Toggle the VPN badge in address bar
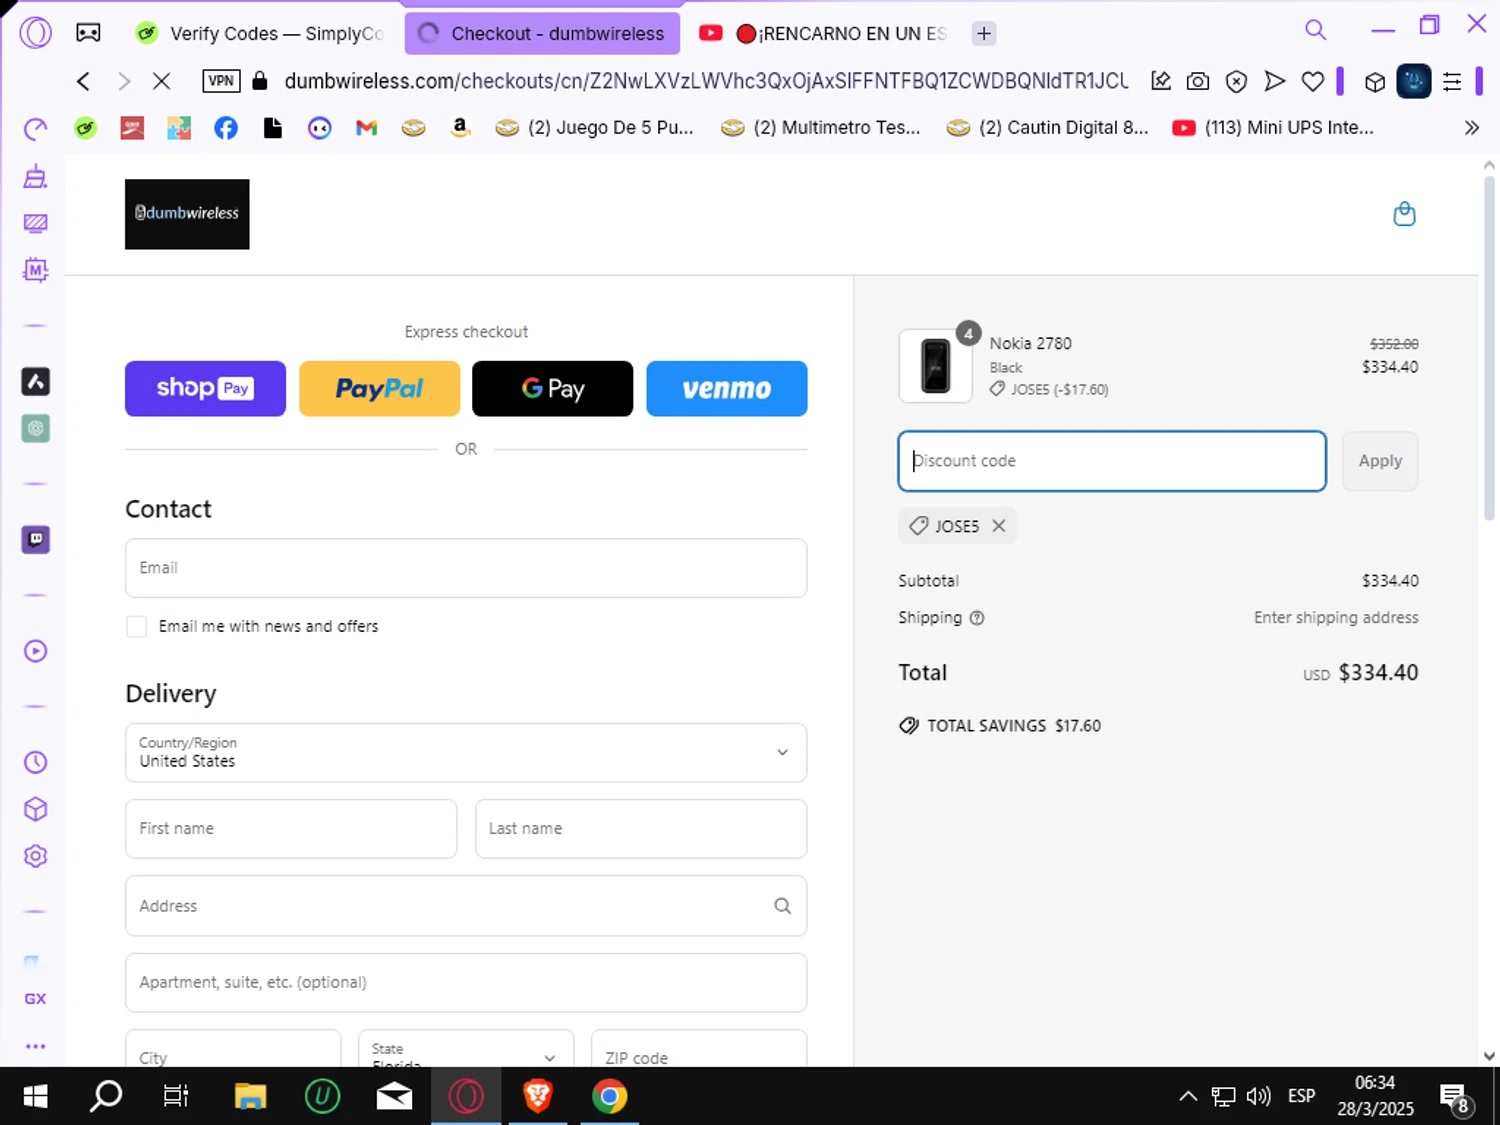 (221, 81)
